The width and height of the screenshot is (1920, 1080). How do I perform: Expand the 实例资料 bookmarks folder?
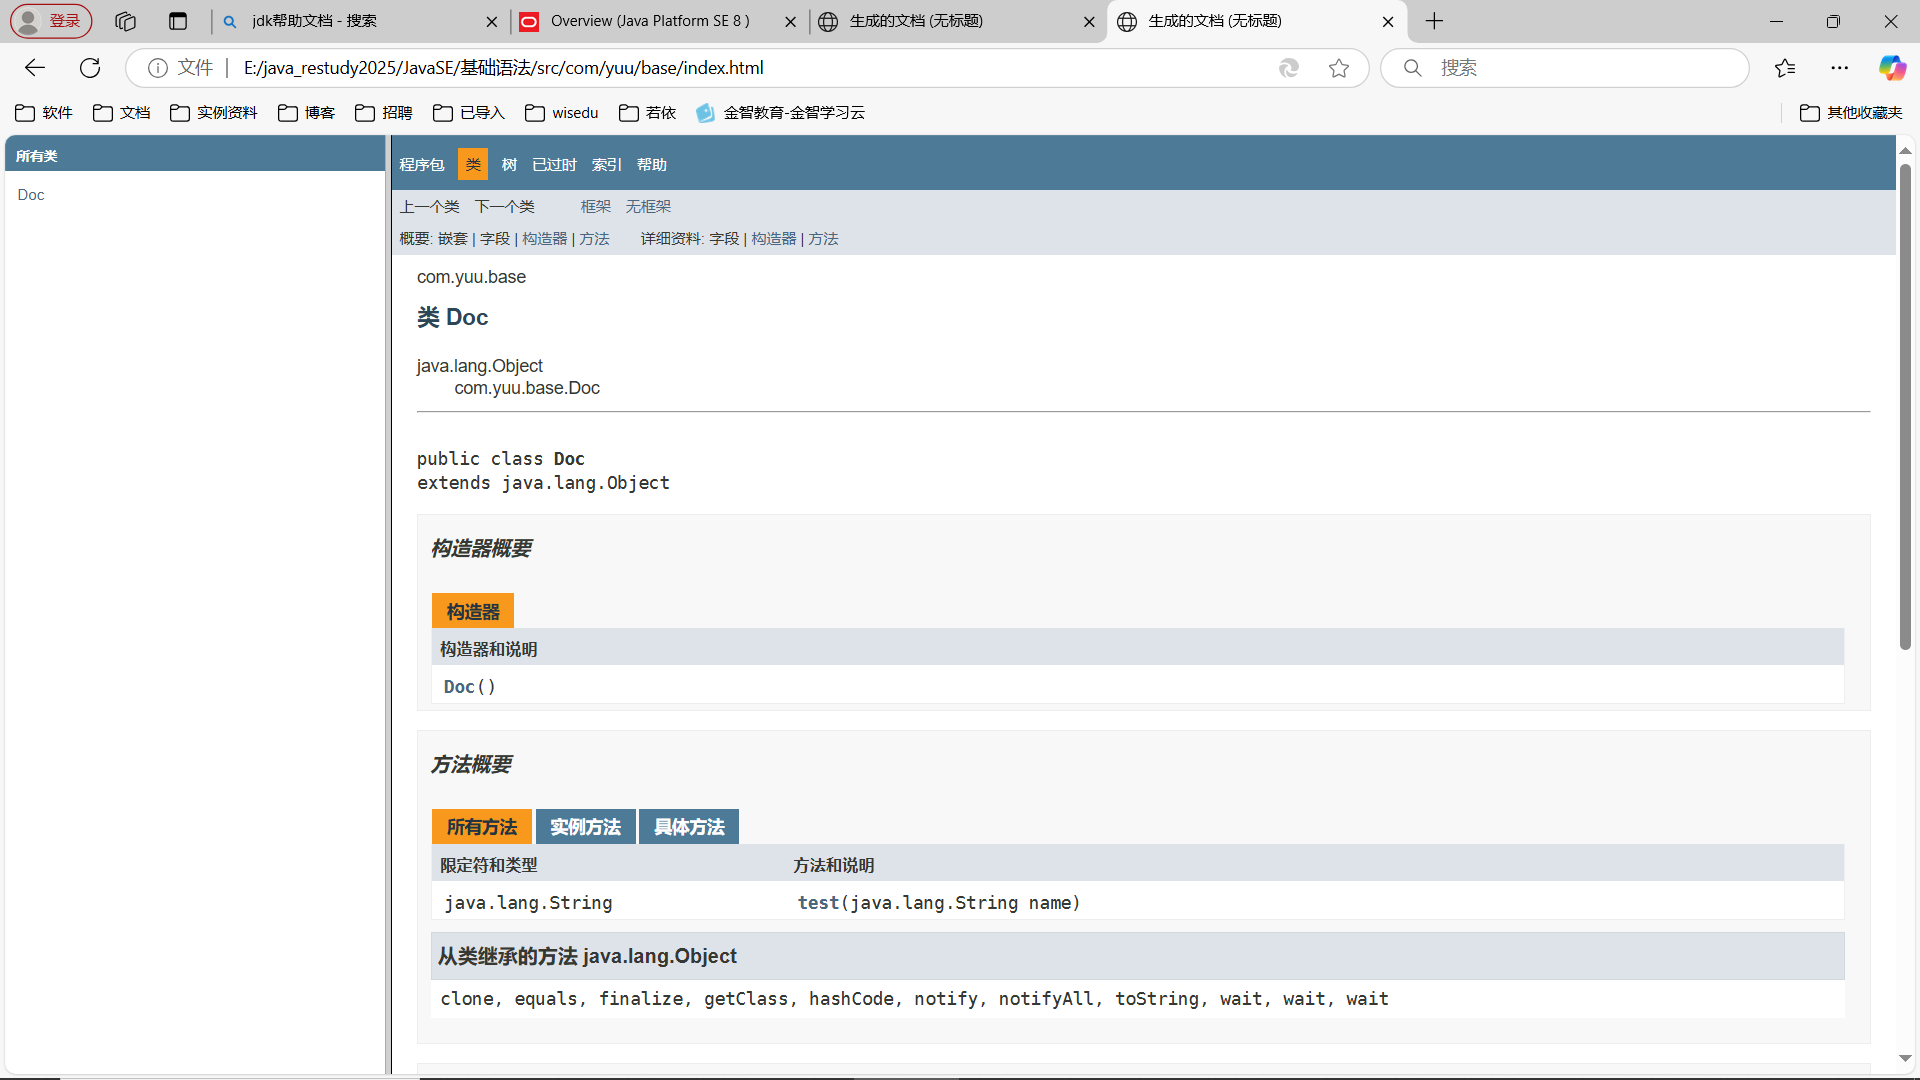(214, 113)
